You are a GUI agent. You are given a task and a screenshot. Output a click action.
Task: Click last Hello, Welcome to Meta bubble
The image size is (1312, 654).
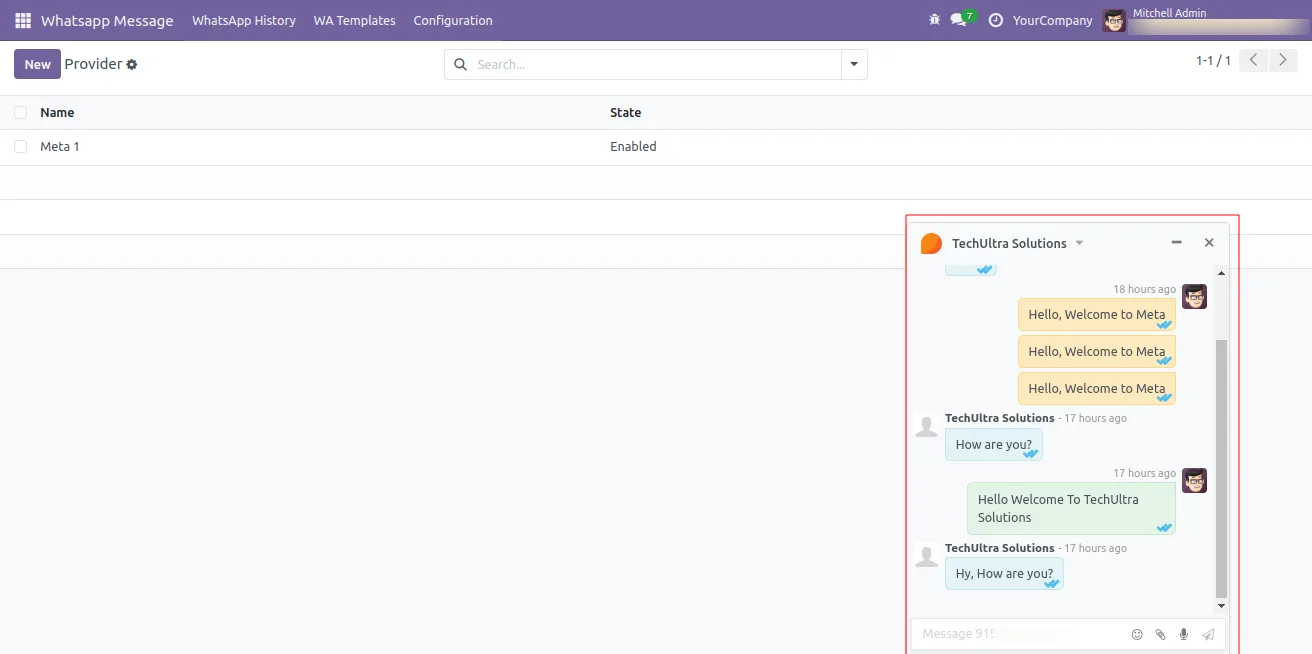(x=1097, y=388)
